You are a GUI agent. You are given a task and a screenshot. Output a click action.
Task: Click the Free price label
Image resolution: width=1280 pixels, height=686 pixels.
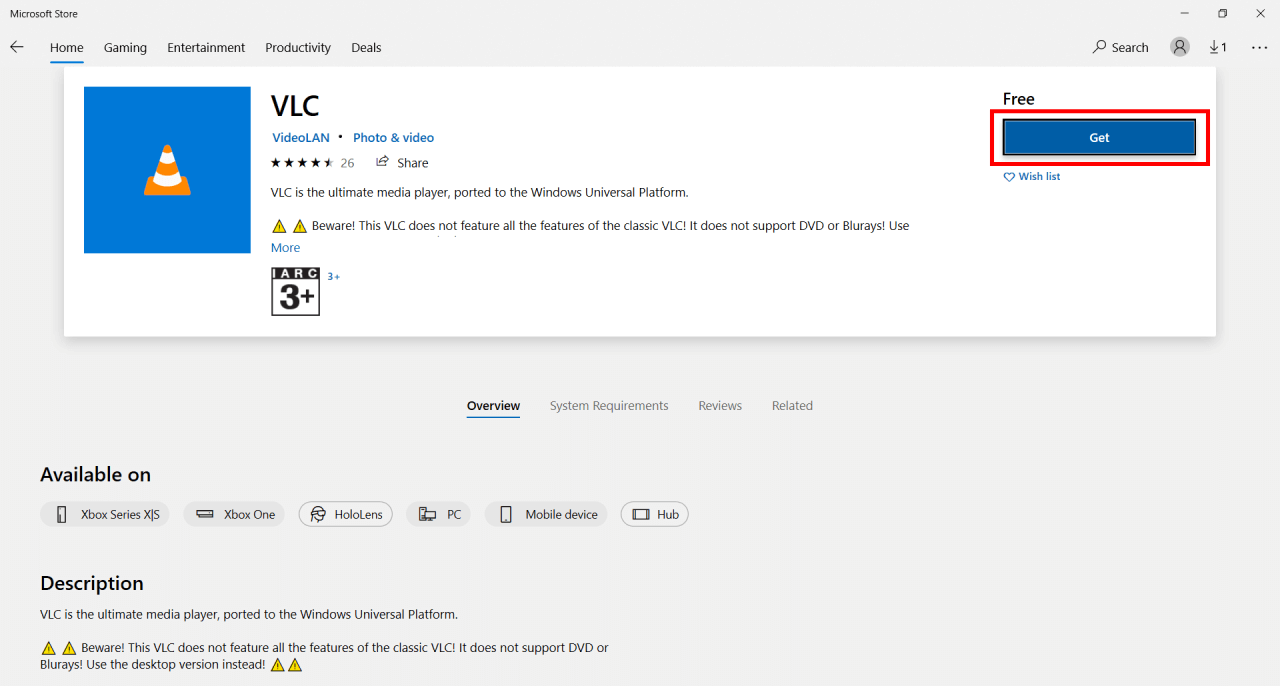click(x=1019, y=99)
